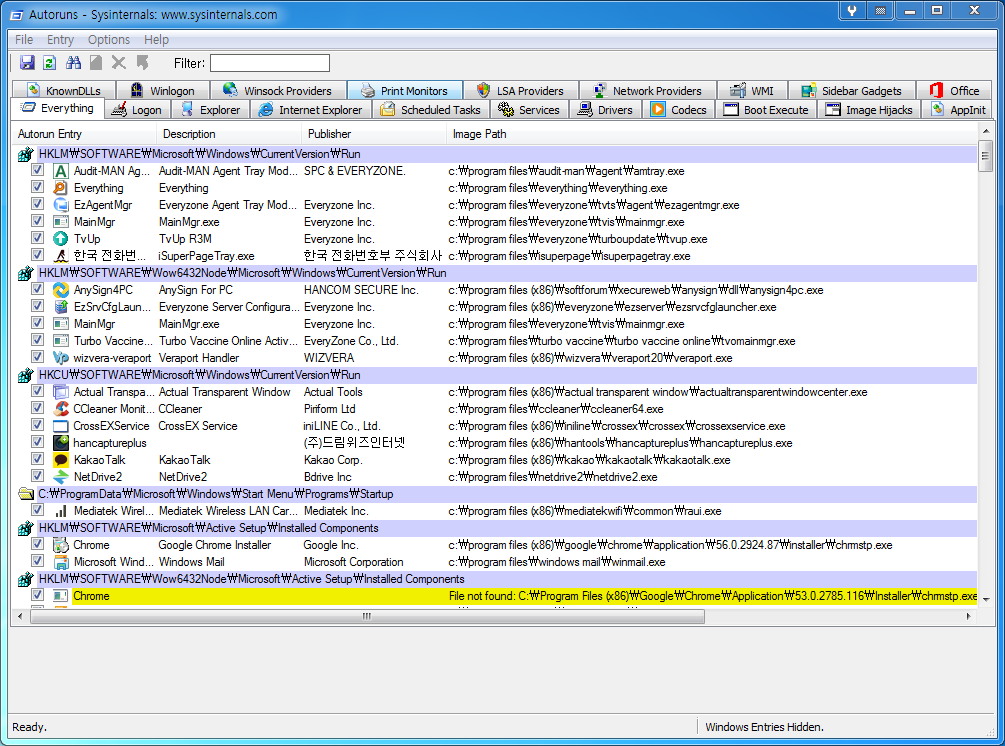Image resolution: width=1005 pixels, height=746 pixels.
Task: Click the Save toolbar icon
Action: [27, 62]
